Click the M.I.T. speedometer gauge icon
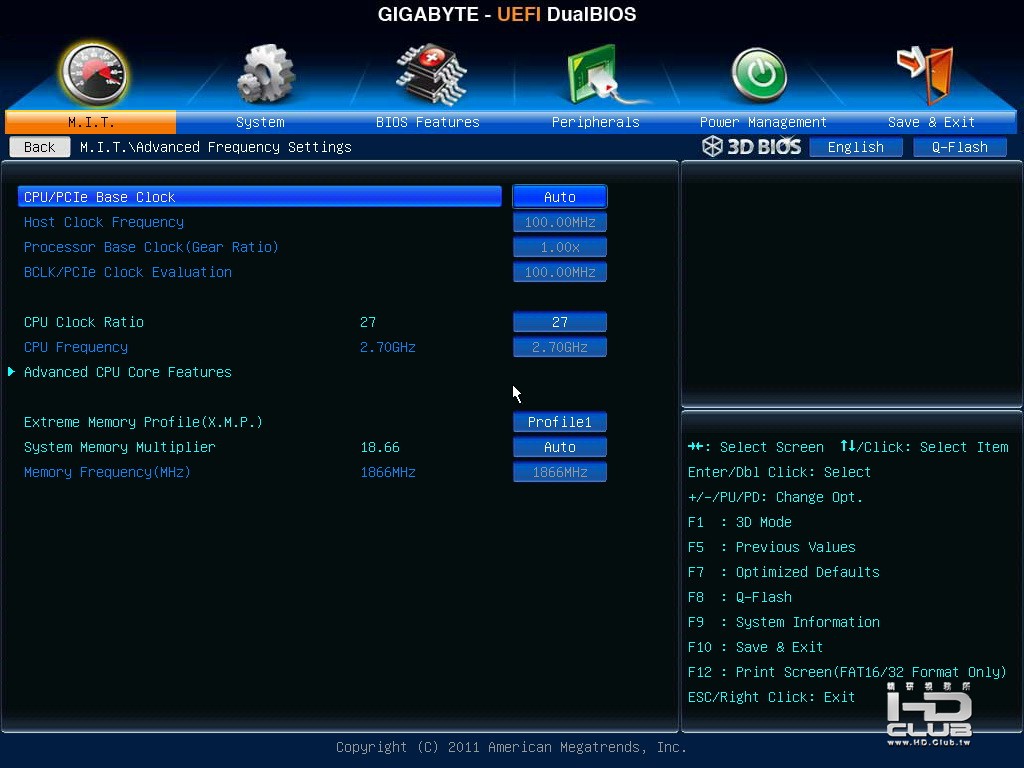 (x=94, y=74)
